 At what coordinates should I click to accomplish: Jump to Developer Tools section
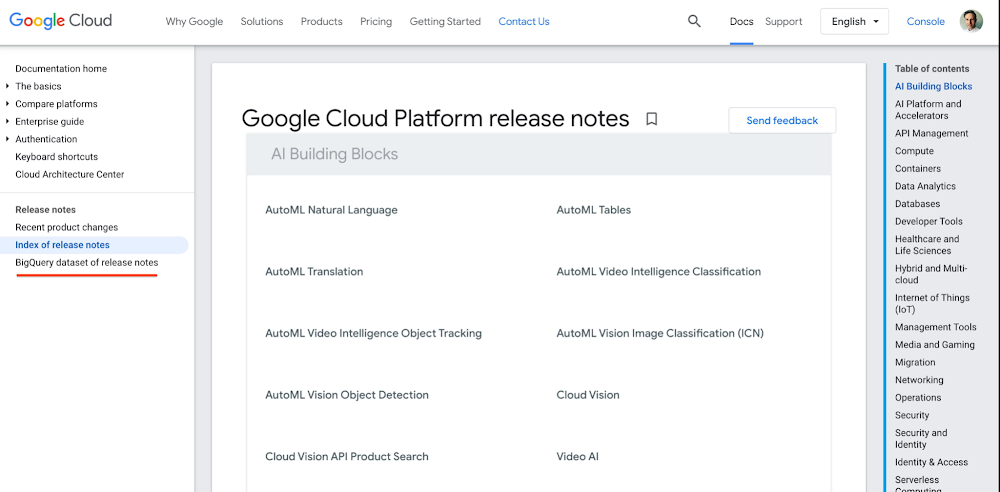929,221
